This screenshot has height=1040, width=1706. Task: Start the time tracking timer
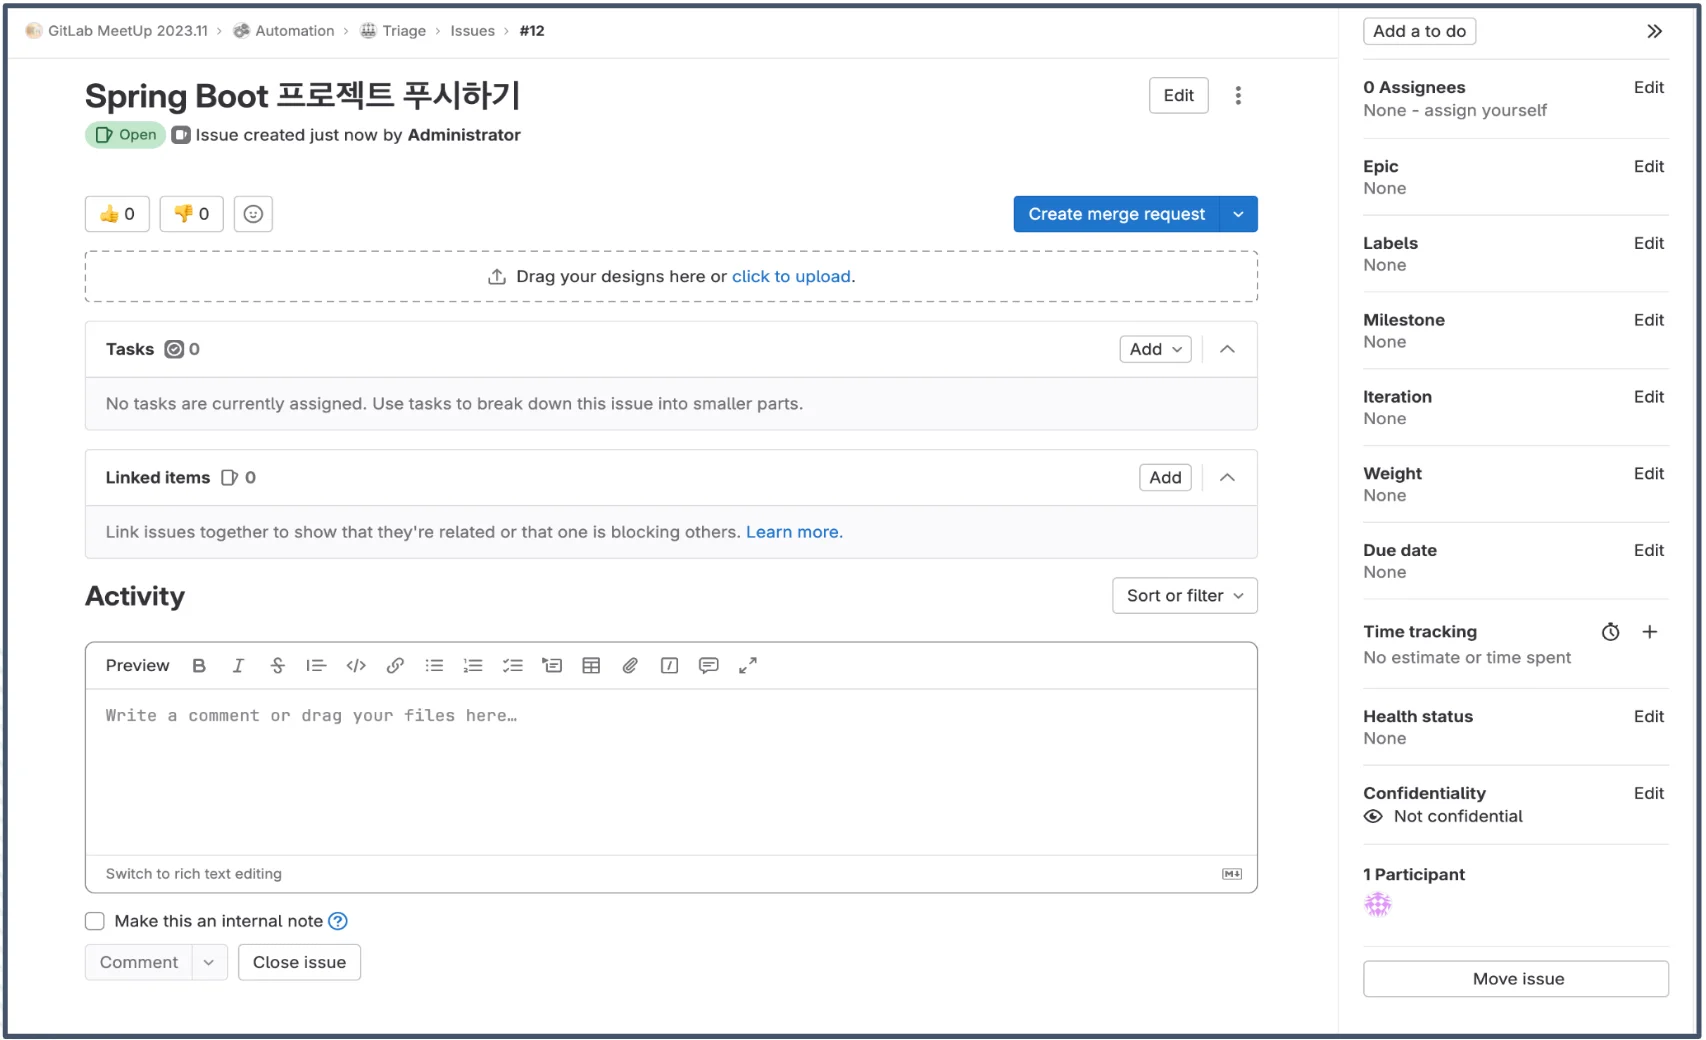(x=1610, y=631)
